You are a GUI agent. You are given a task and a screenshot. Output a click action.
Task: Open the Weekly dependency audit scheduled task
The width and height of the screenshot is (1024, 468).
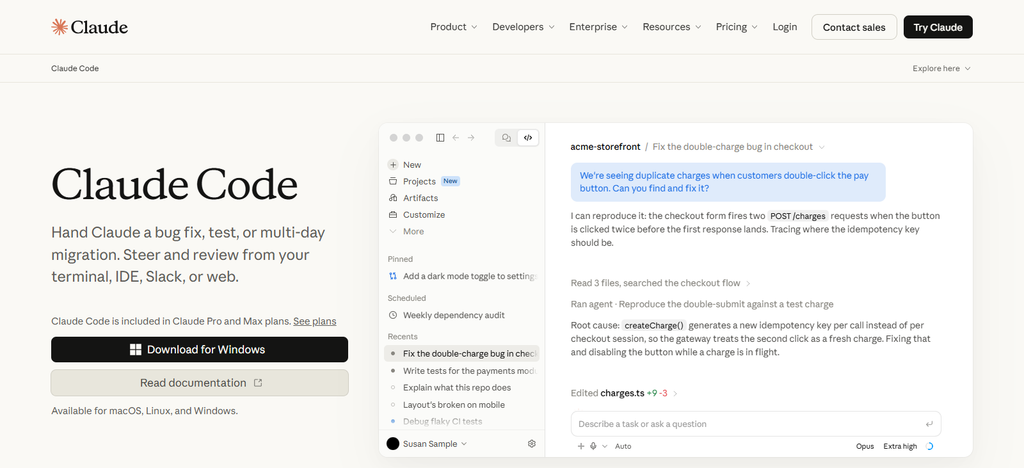click(462, 315)
